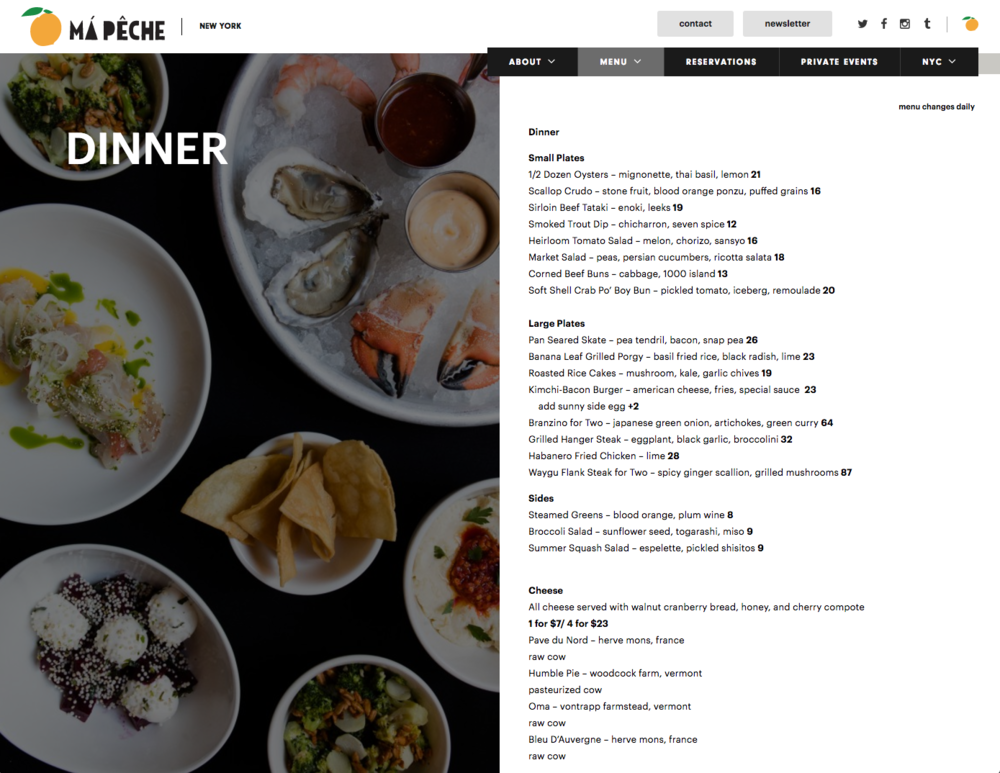Click the Má Pêche peach logo
Viewport: 1000px width, 773px height.
[x=42, y=27]
